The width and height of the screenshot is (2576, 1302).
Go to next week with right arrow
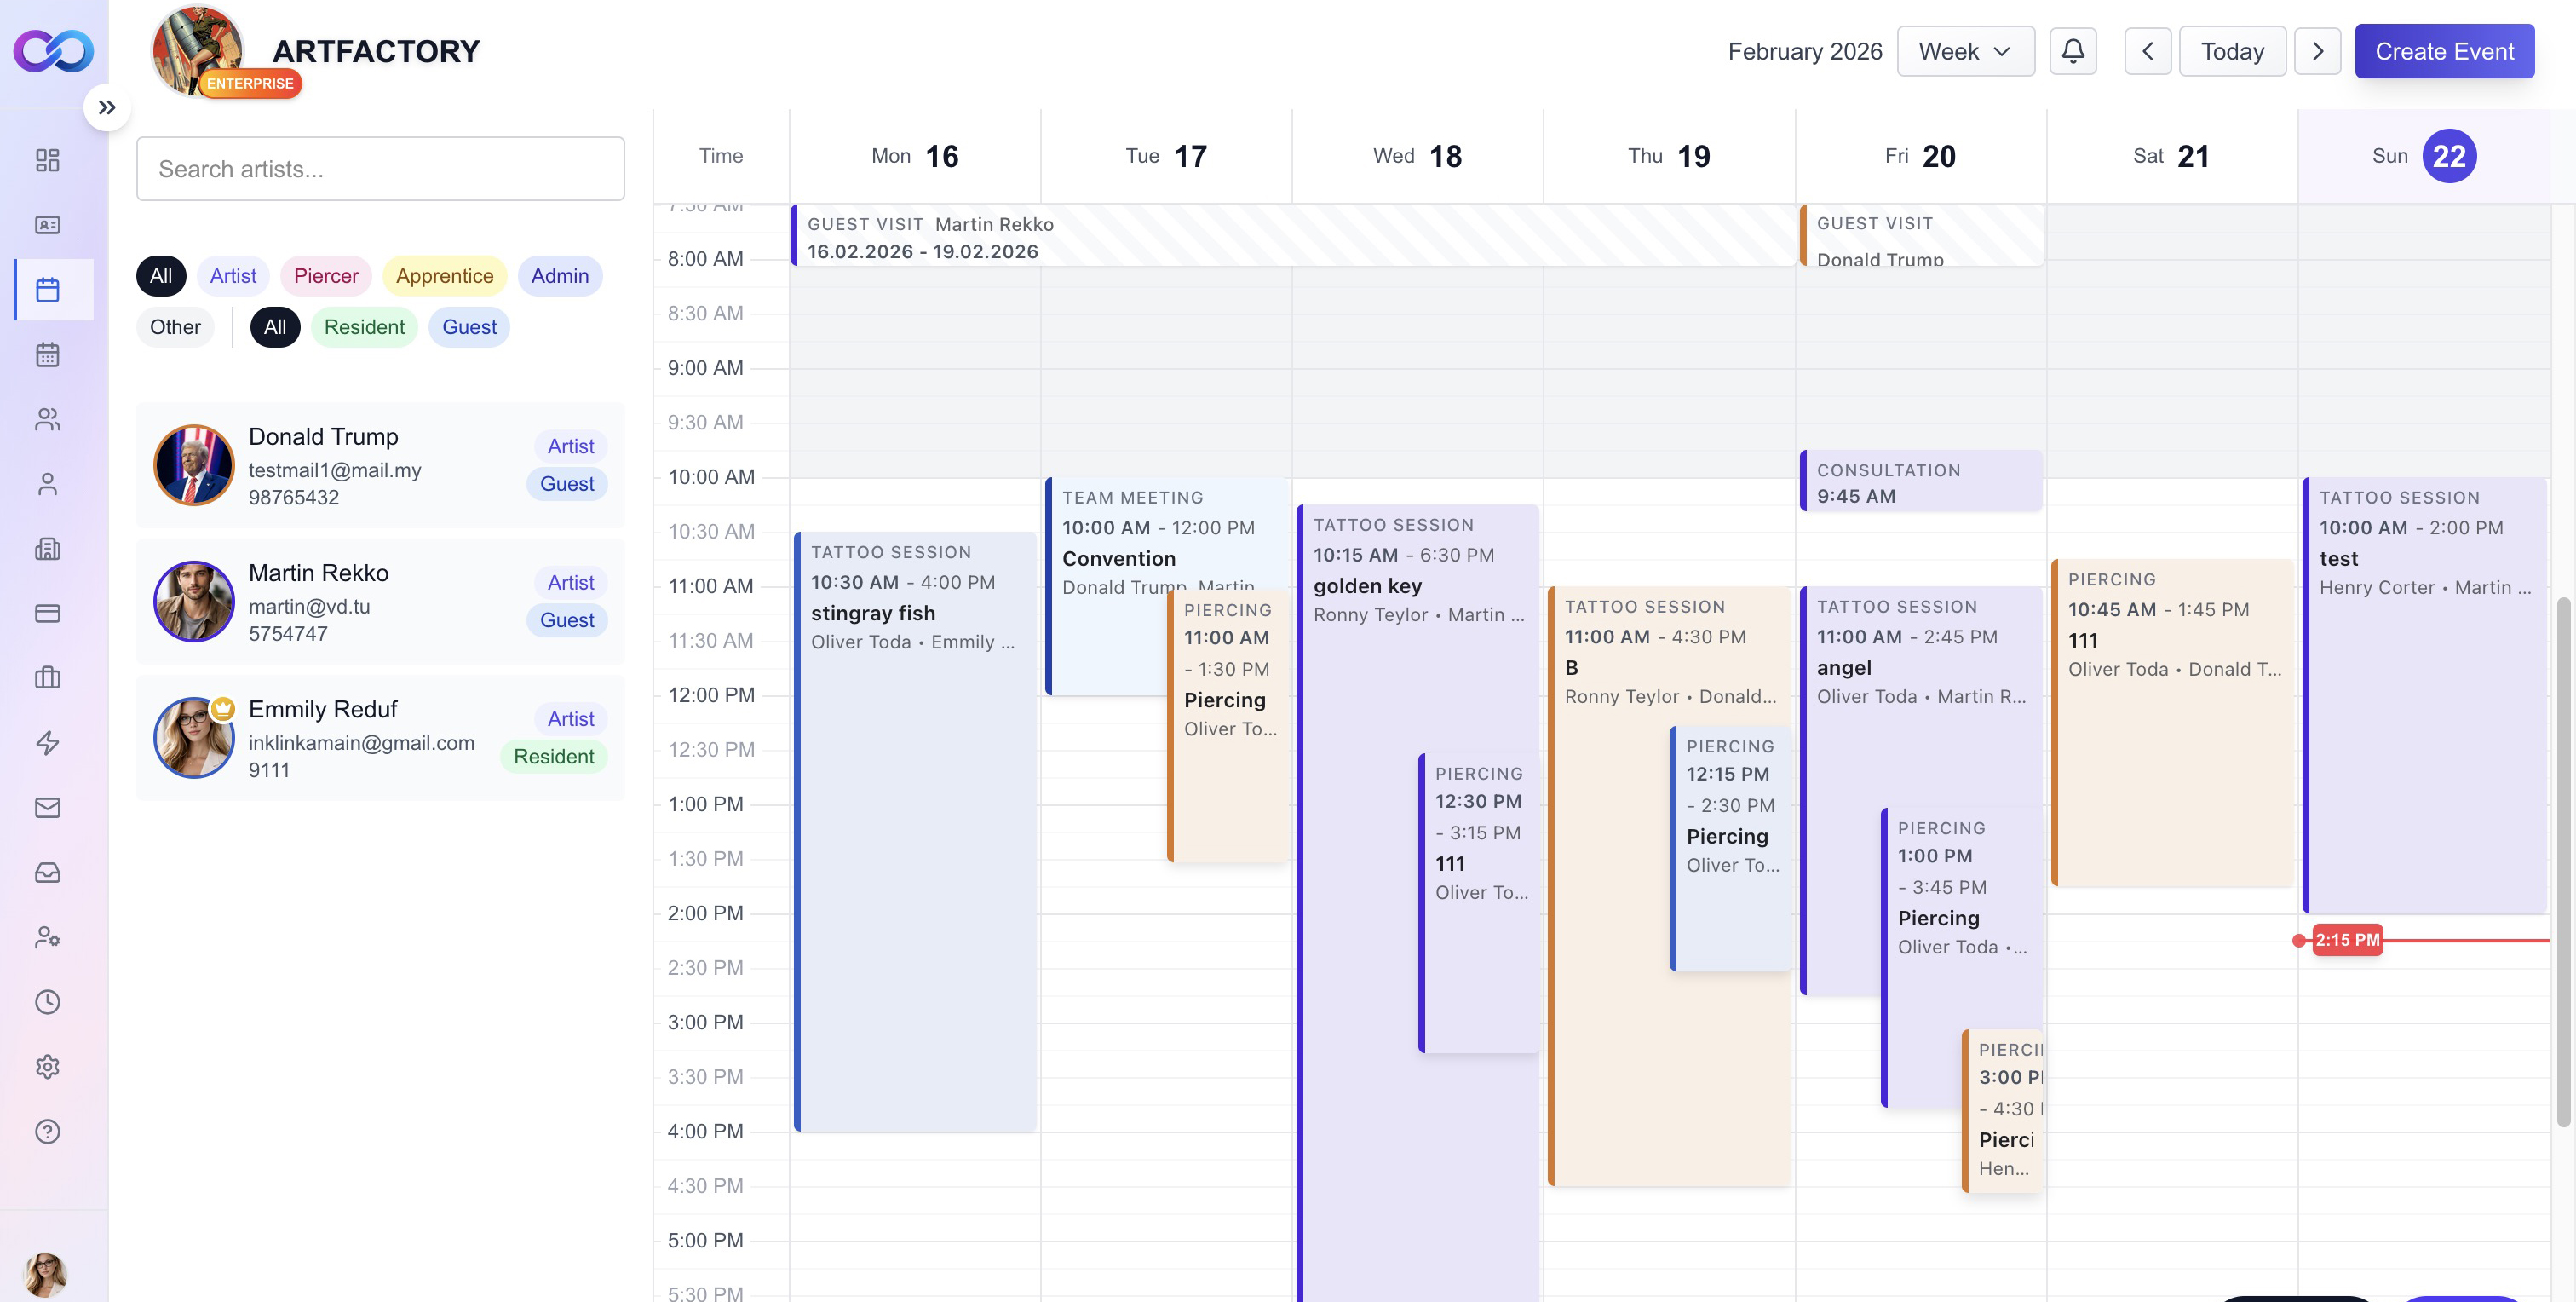click(2318, 51)
